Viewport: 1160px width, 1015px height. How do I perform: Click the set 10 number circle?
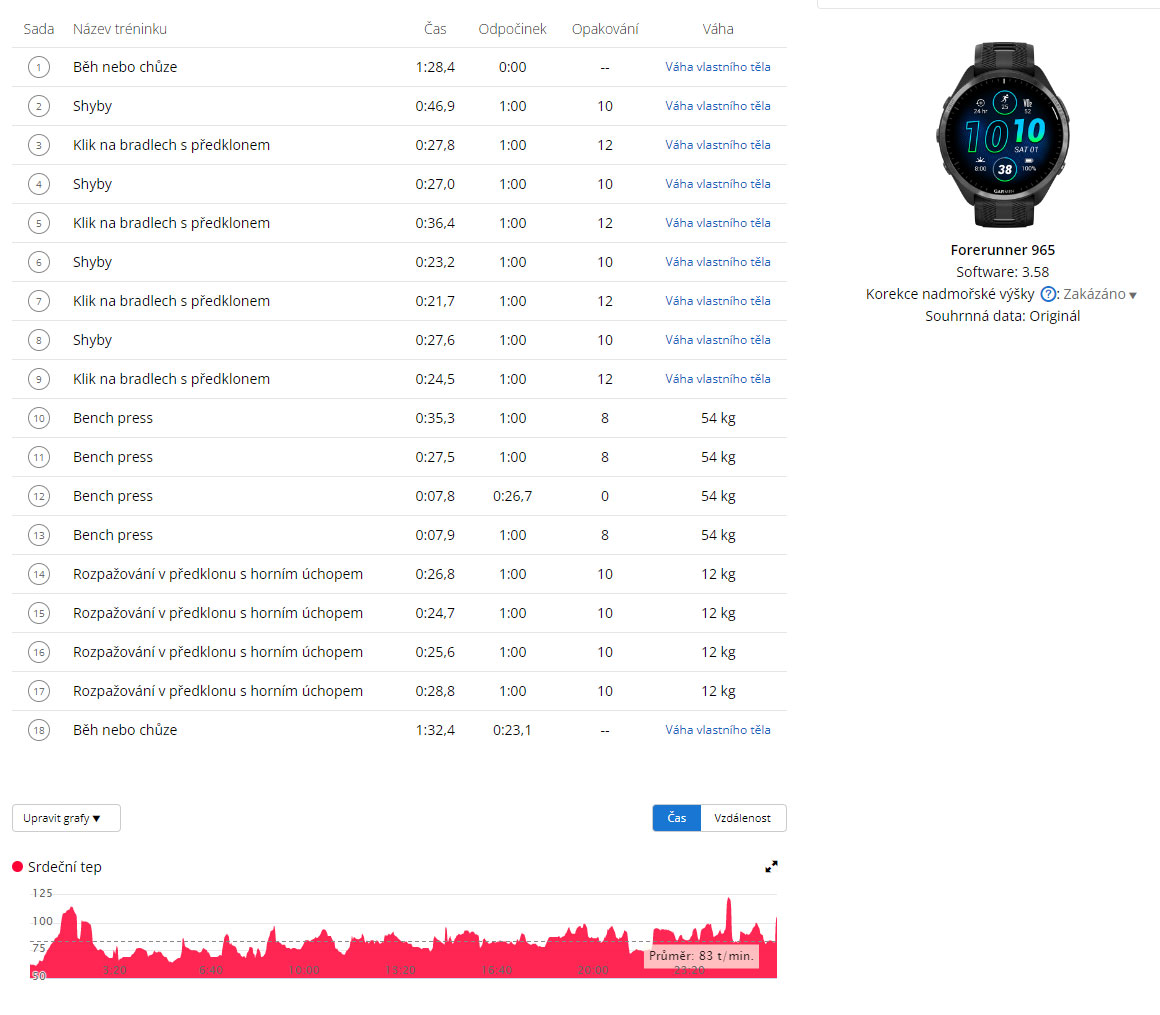point(39,419)
